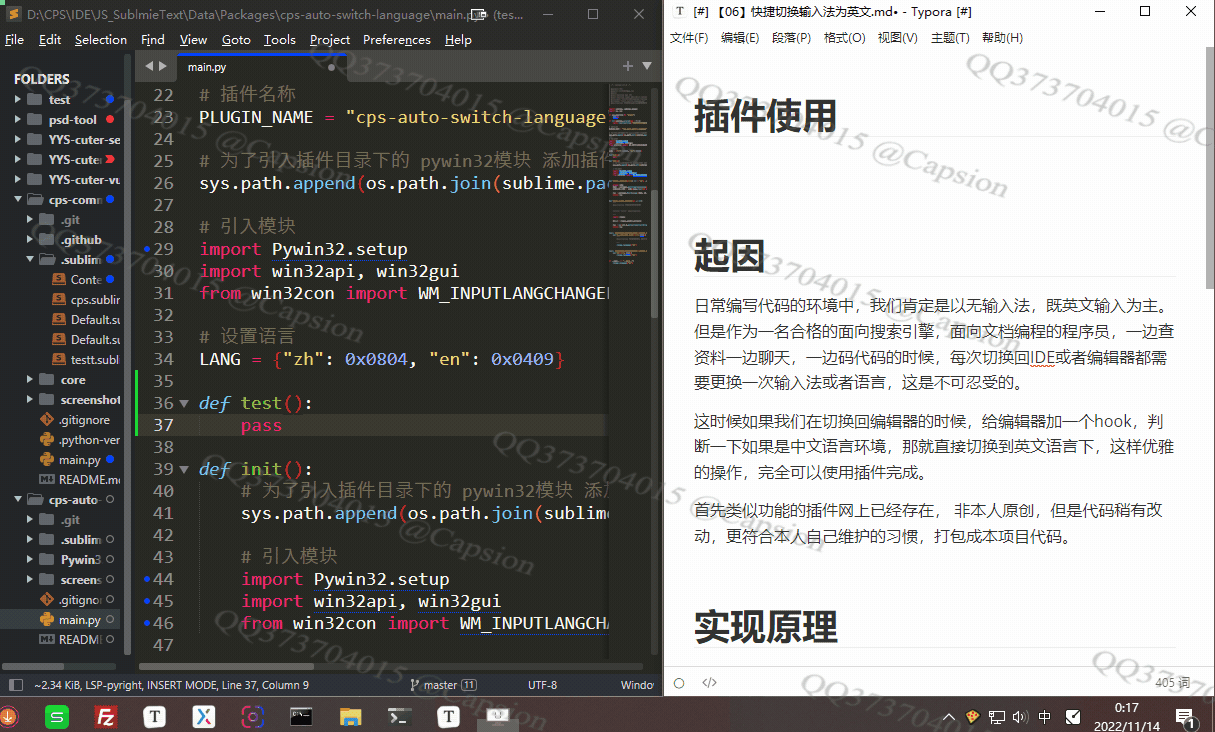Image resolution: width=1215 pixels, height=732 pixels.
Task: Click the 'pass' keyword on line 37
Action: coord(261,426)
